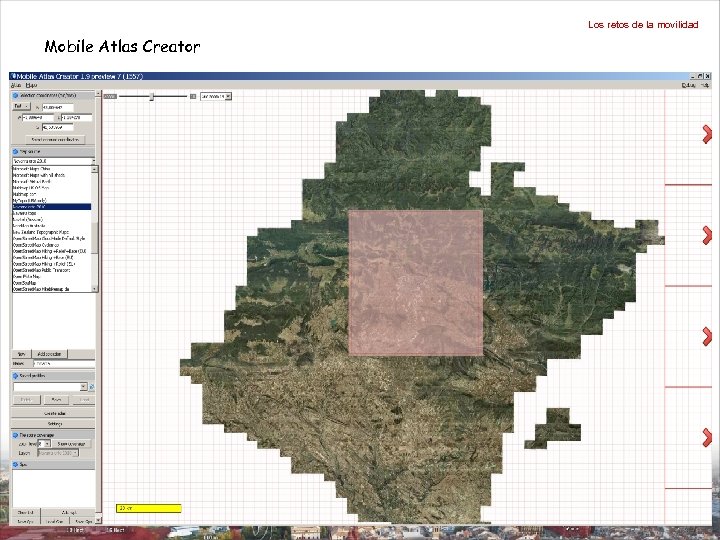Click the Settings button

[54, 423]
